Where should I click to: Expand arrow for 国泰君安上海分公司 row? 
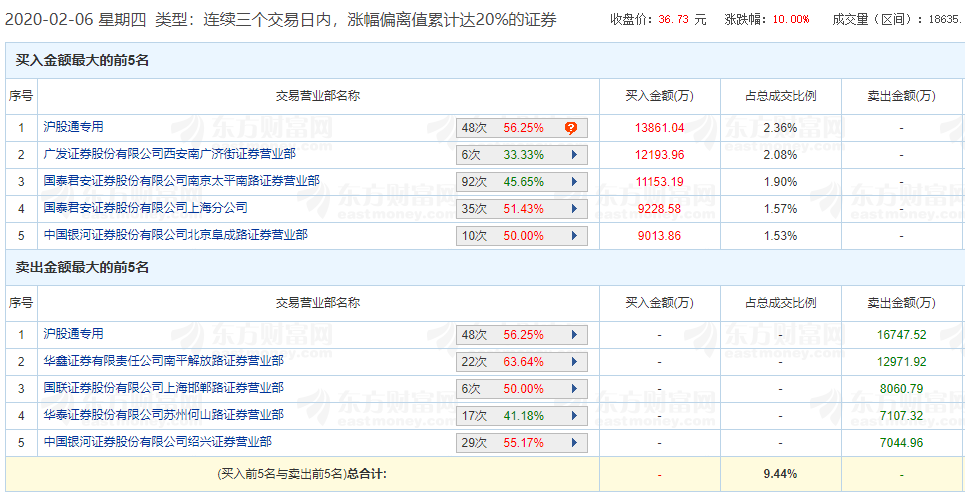pos(574,209)
